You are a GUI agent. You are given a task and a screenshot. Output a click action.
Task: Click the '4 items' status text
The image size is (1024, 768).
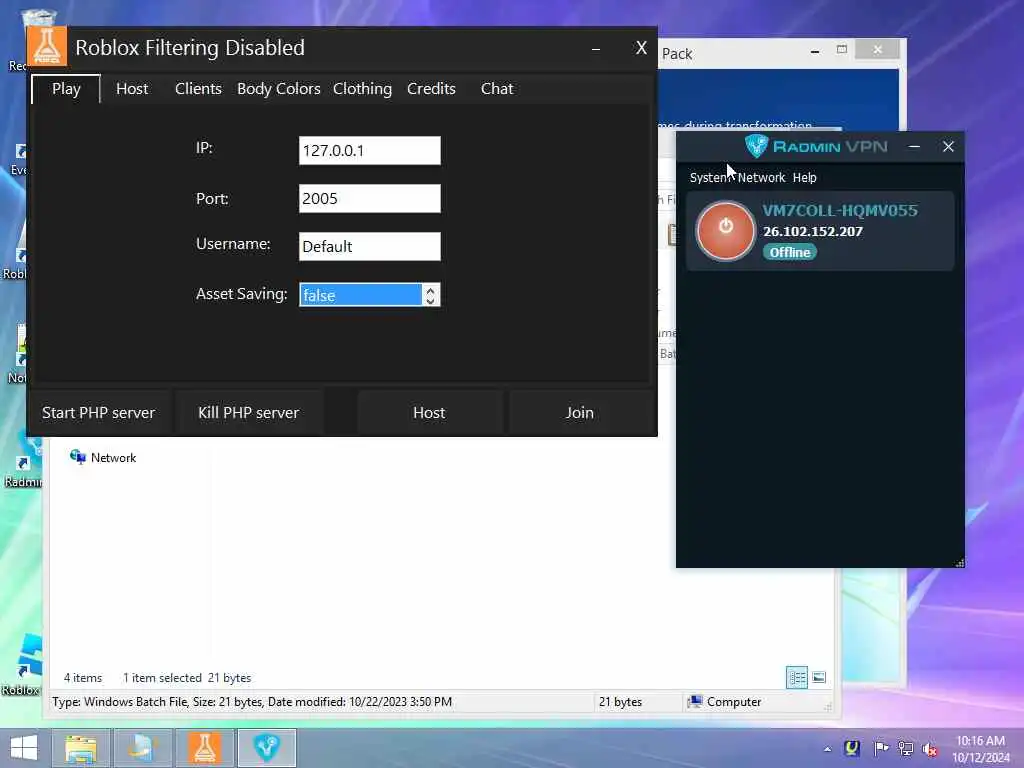[x=83, y=678]
